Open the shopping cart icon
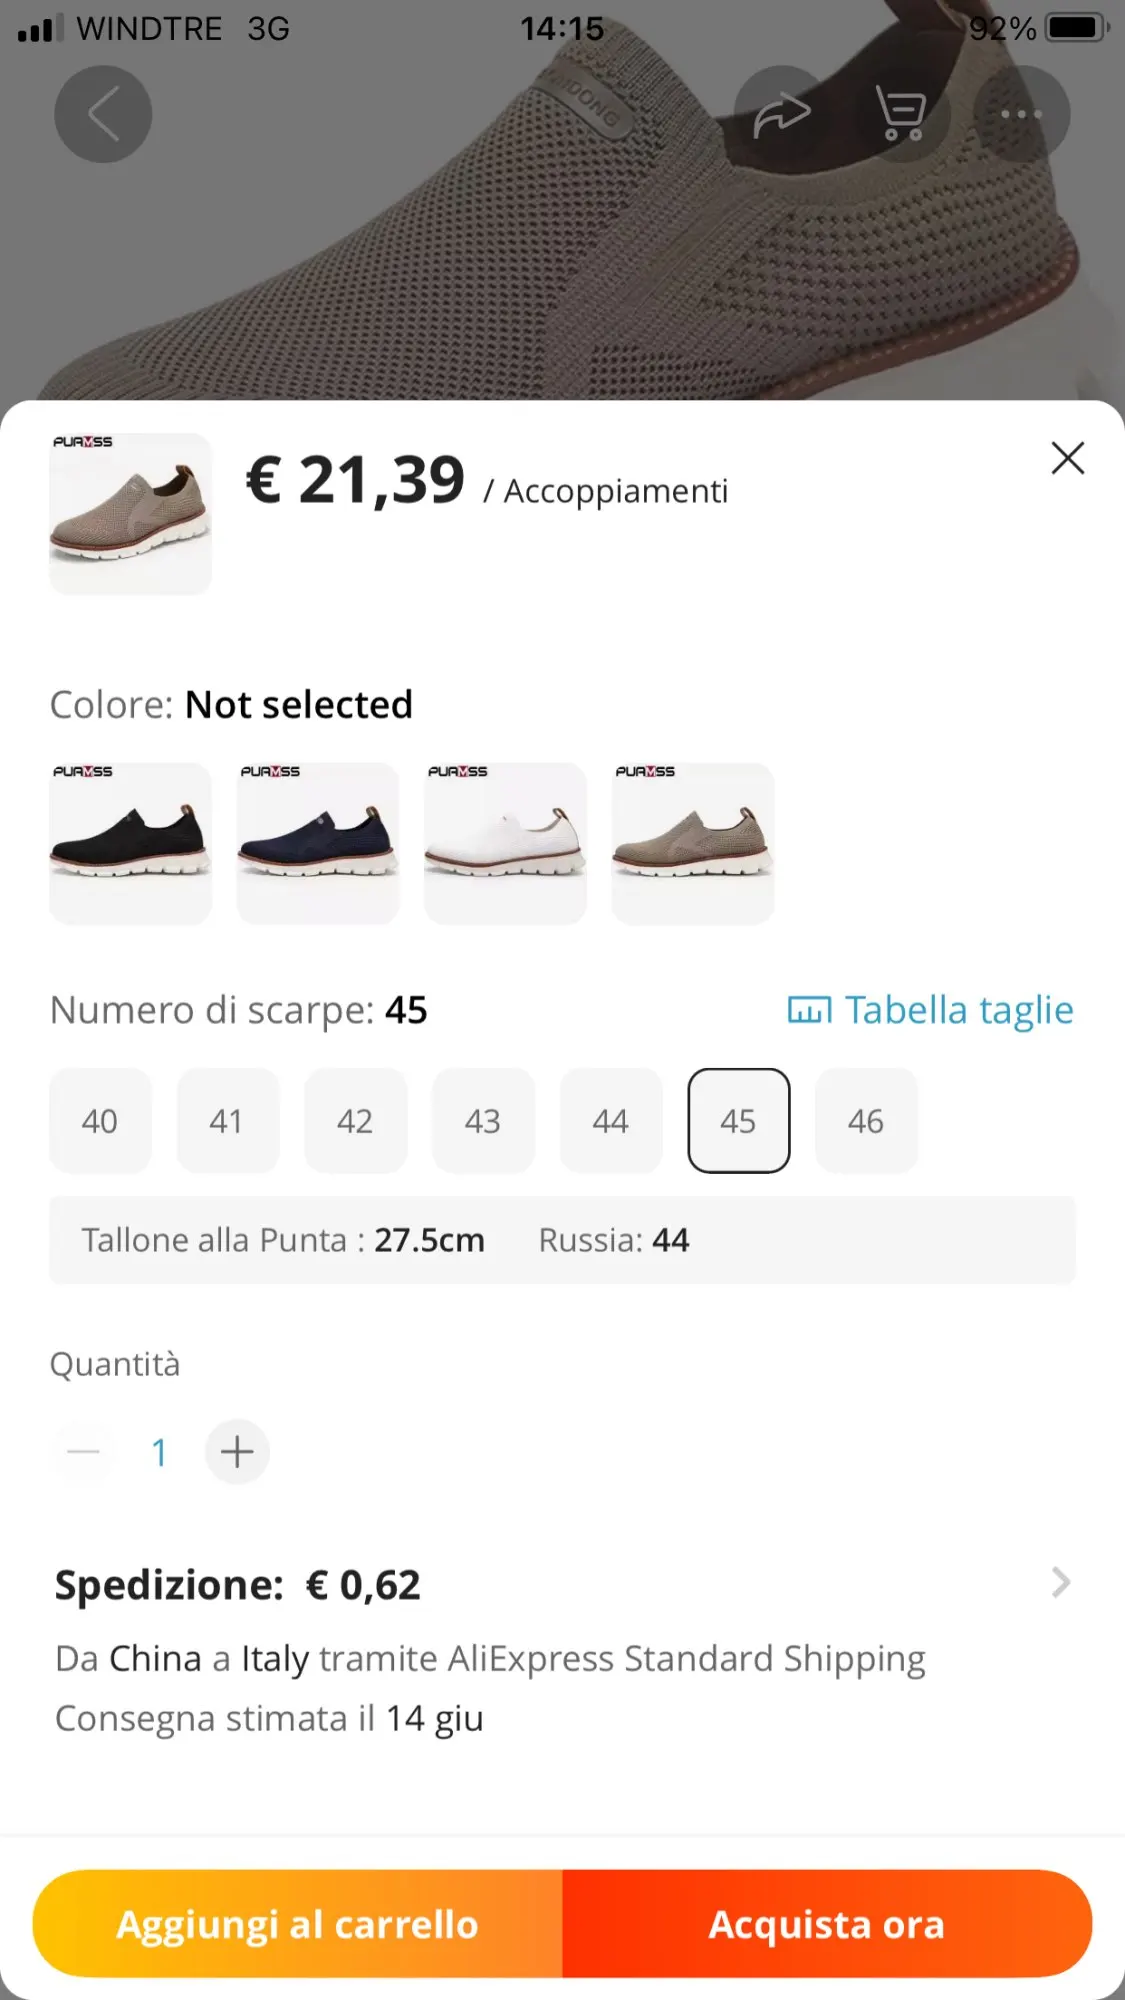Screen dimensions: 1125x2000 coord(901,114)
